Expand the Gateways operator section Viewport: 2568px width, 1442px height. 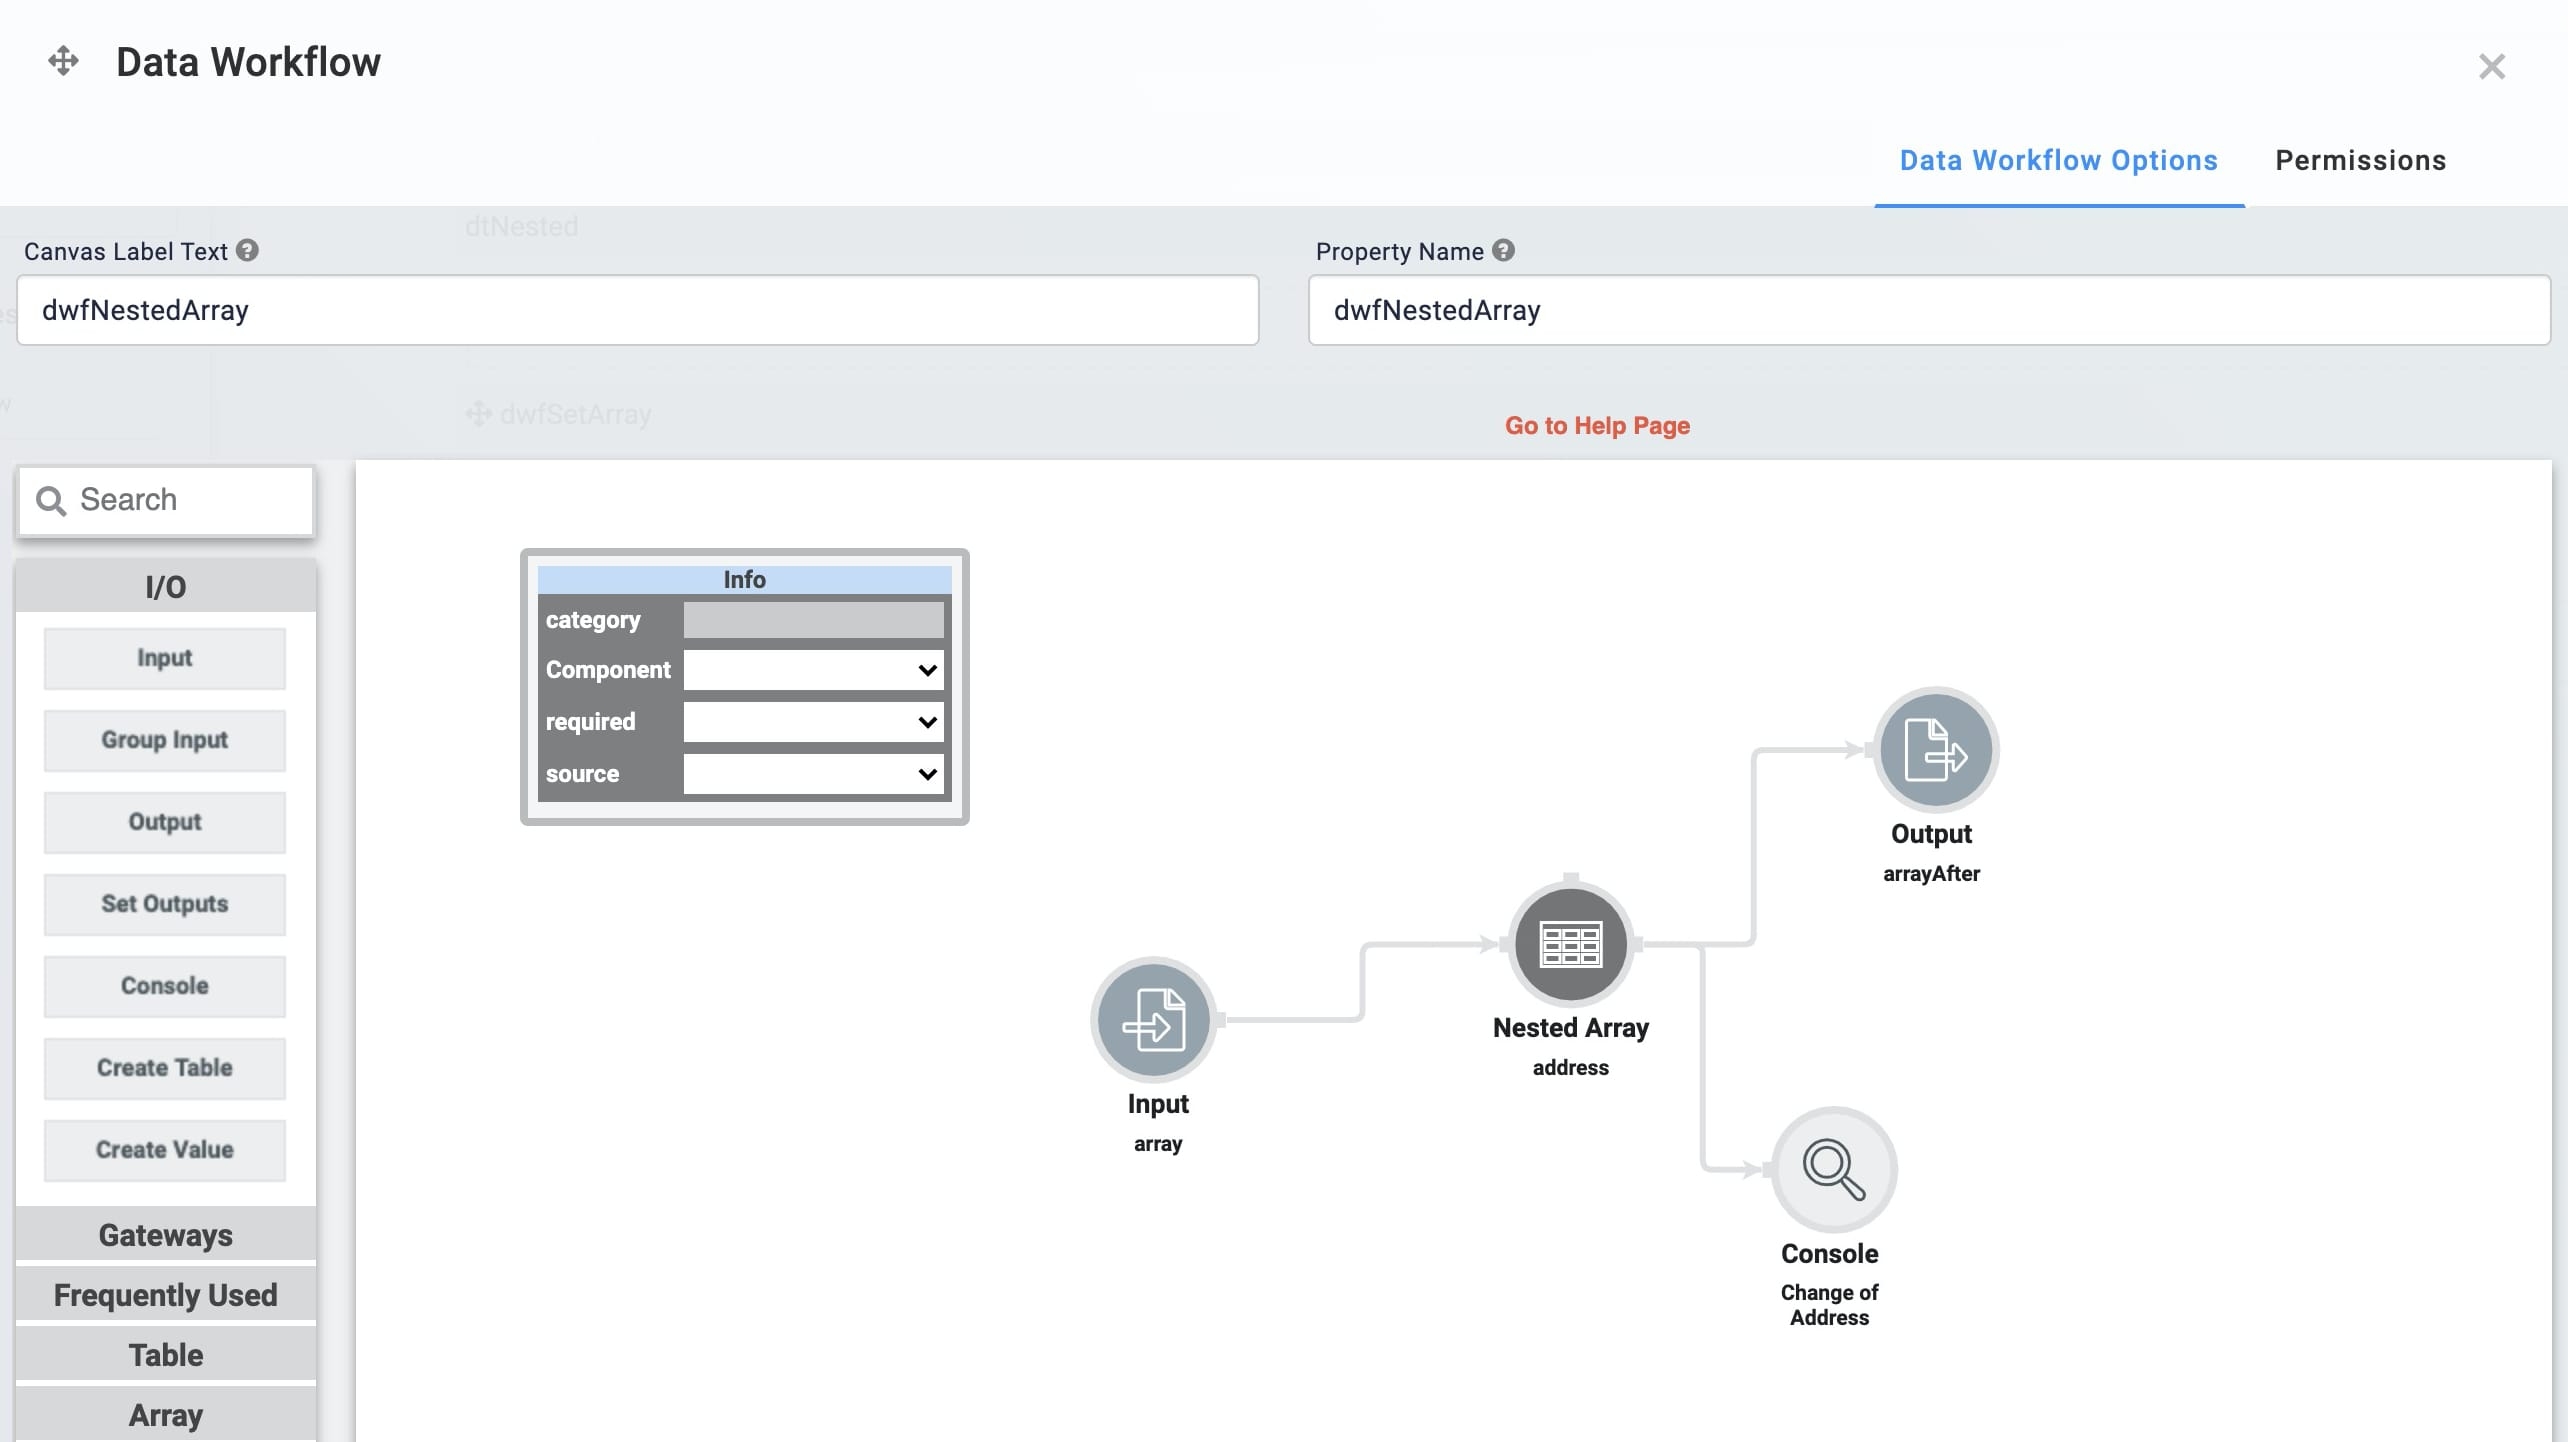pos(166,1235)
